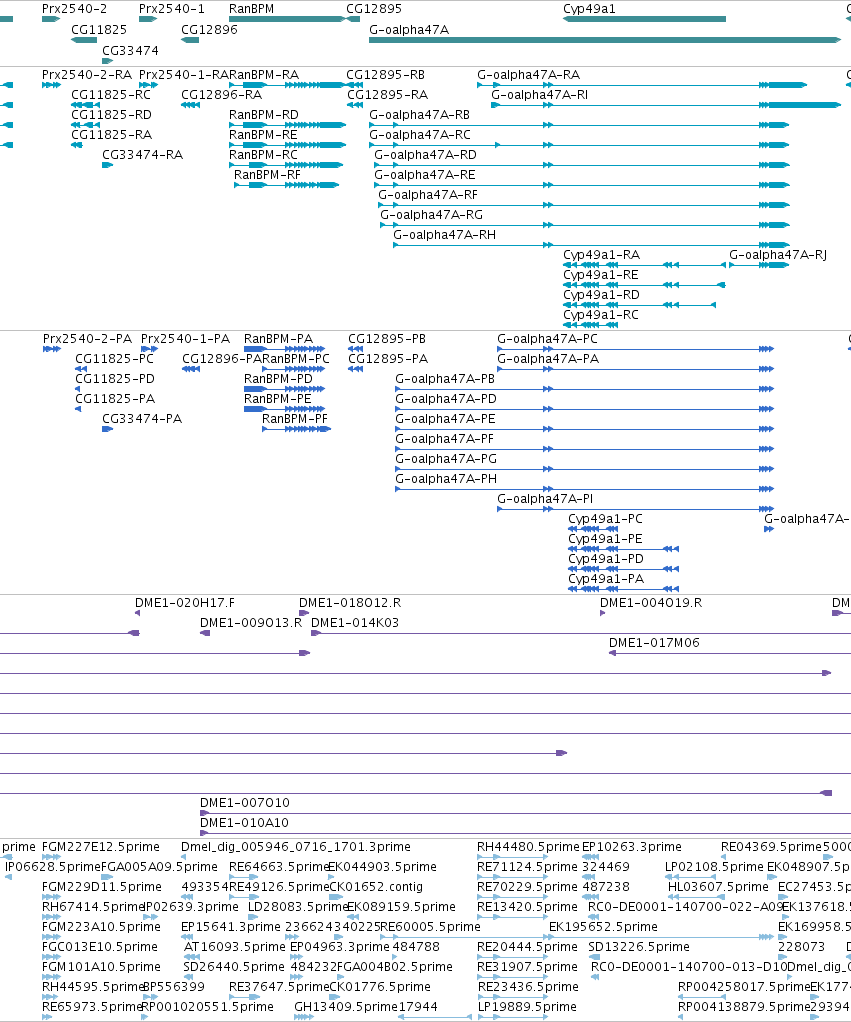Select EST EP10263.3prime
851x1022 pixels.
(631, 847)
